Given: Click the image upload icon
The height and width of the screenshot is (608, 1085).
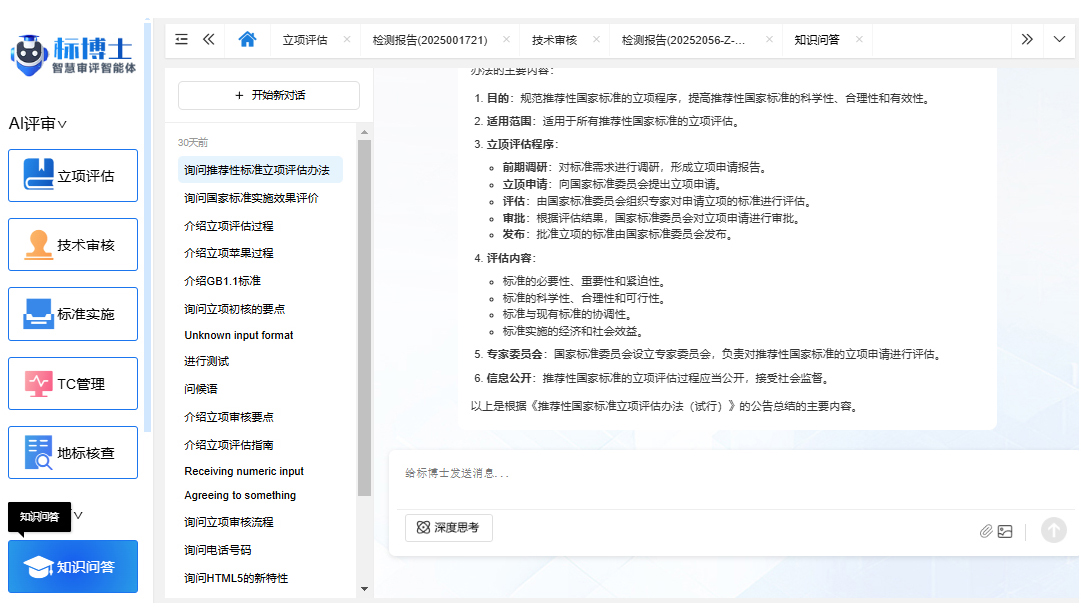Looking at the screenshot, I should pyautogui.click(x=1005, y=531).
